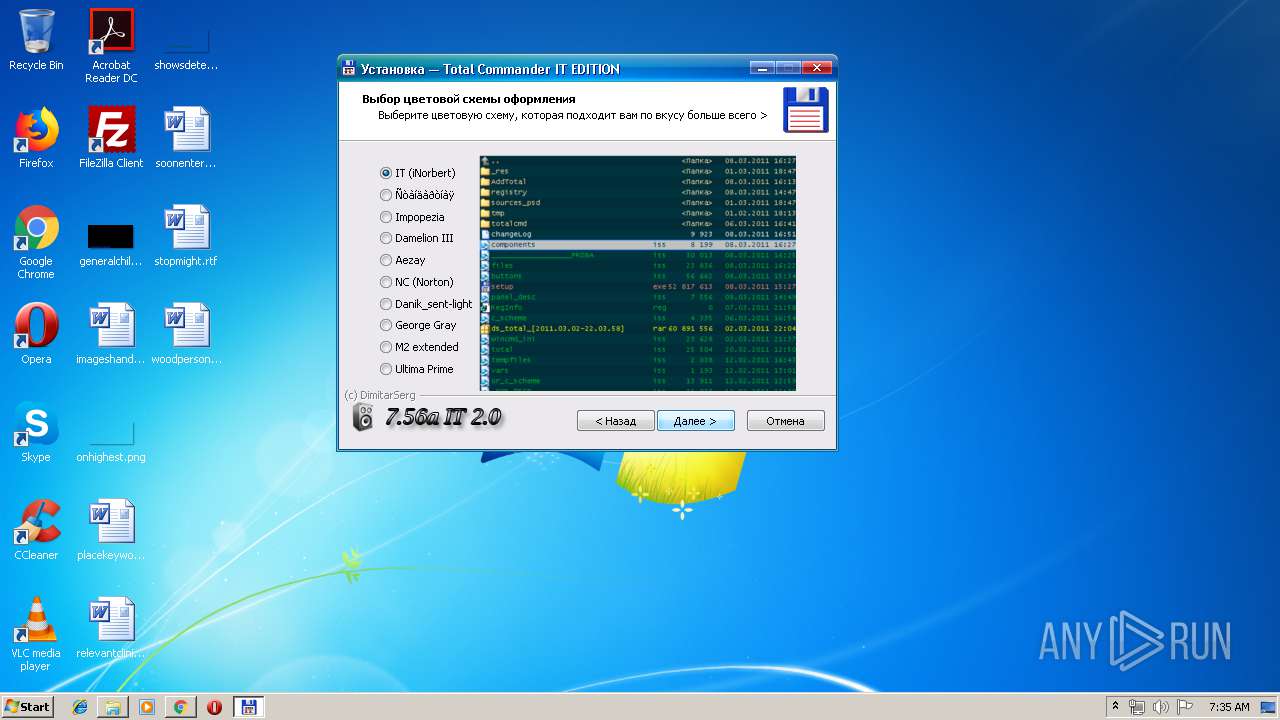Open Chrome from the taskbar
The width and height of the screenshot is (1280, 720).
point(180,707)
